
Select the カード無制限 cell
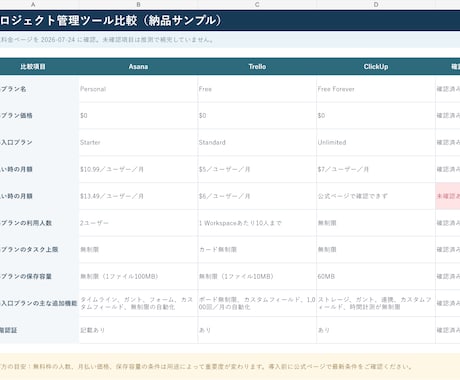click(x=257, y=250)
